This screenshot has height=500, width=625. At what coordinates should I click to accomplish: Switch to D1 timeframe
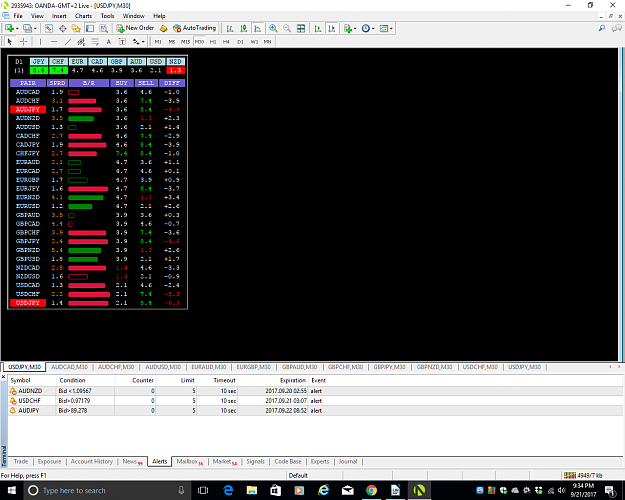(240, 41)
